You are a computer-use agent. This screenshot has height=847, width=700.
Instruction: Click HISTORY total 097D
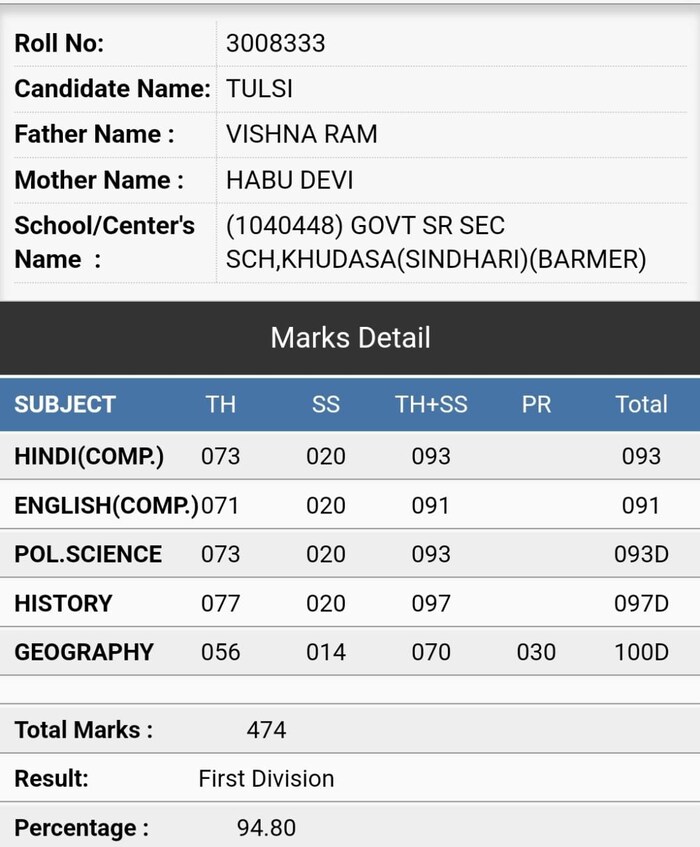[x=641, y=603]
